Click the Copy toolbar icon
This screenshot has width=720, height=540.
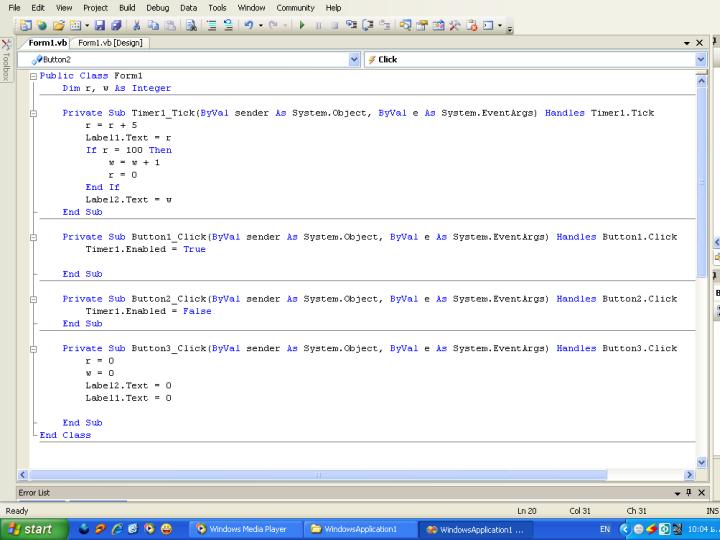153,25
